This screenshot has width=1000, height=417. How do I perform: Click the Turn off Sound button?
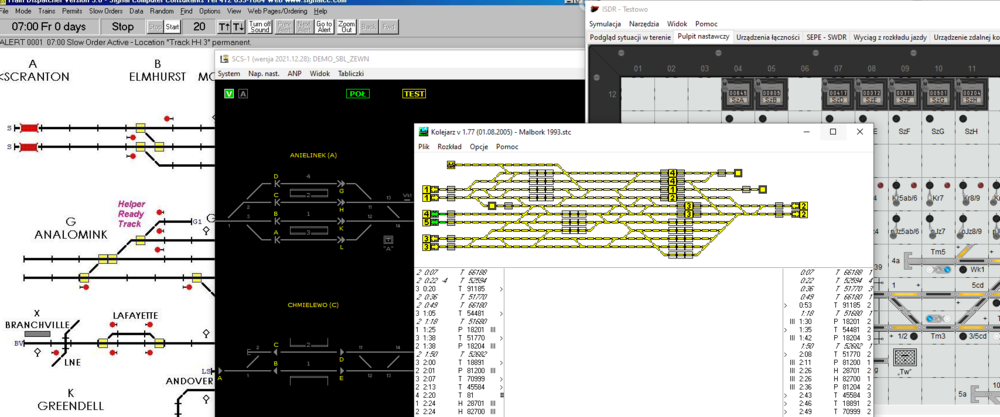click(259, 26)
